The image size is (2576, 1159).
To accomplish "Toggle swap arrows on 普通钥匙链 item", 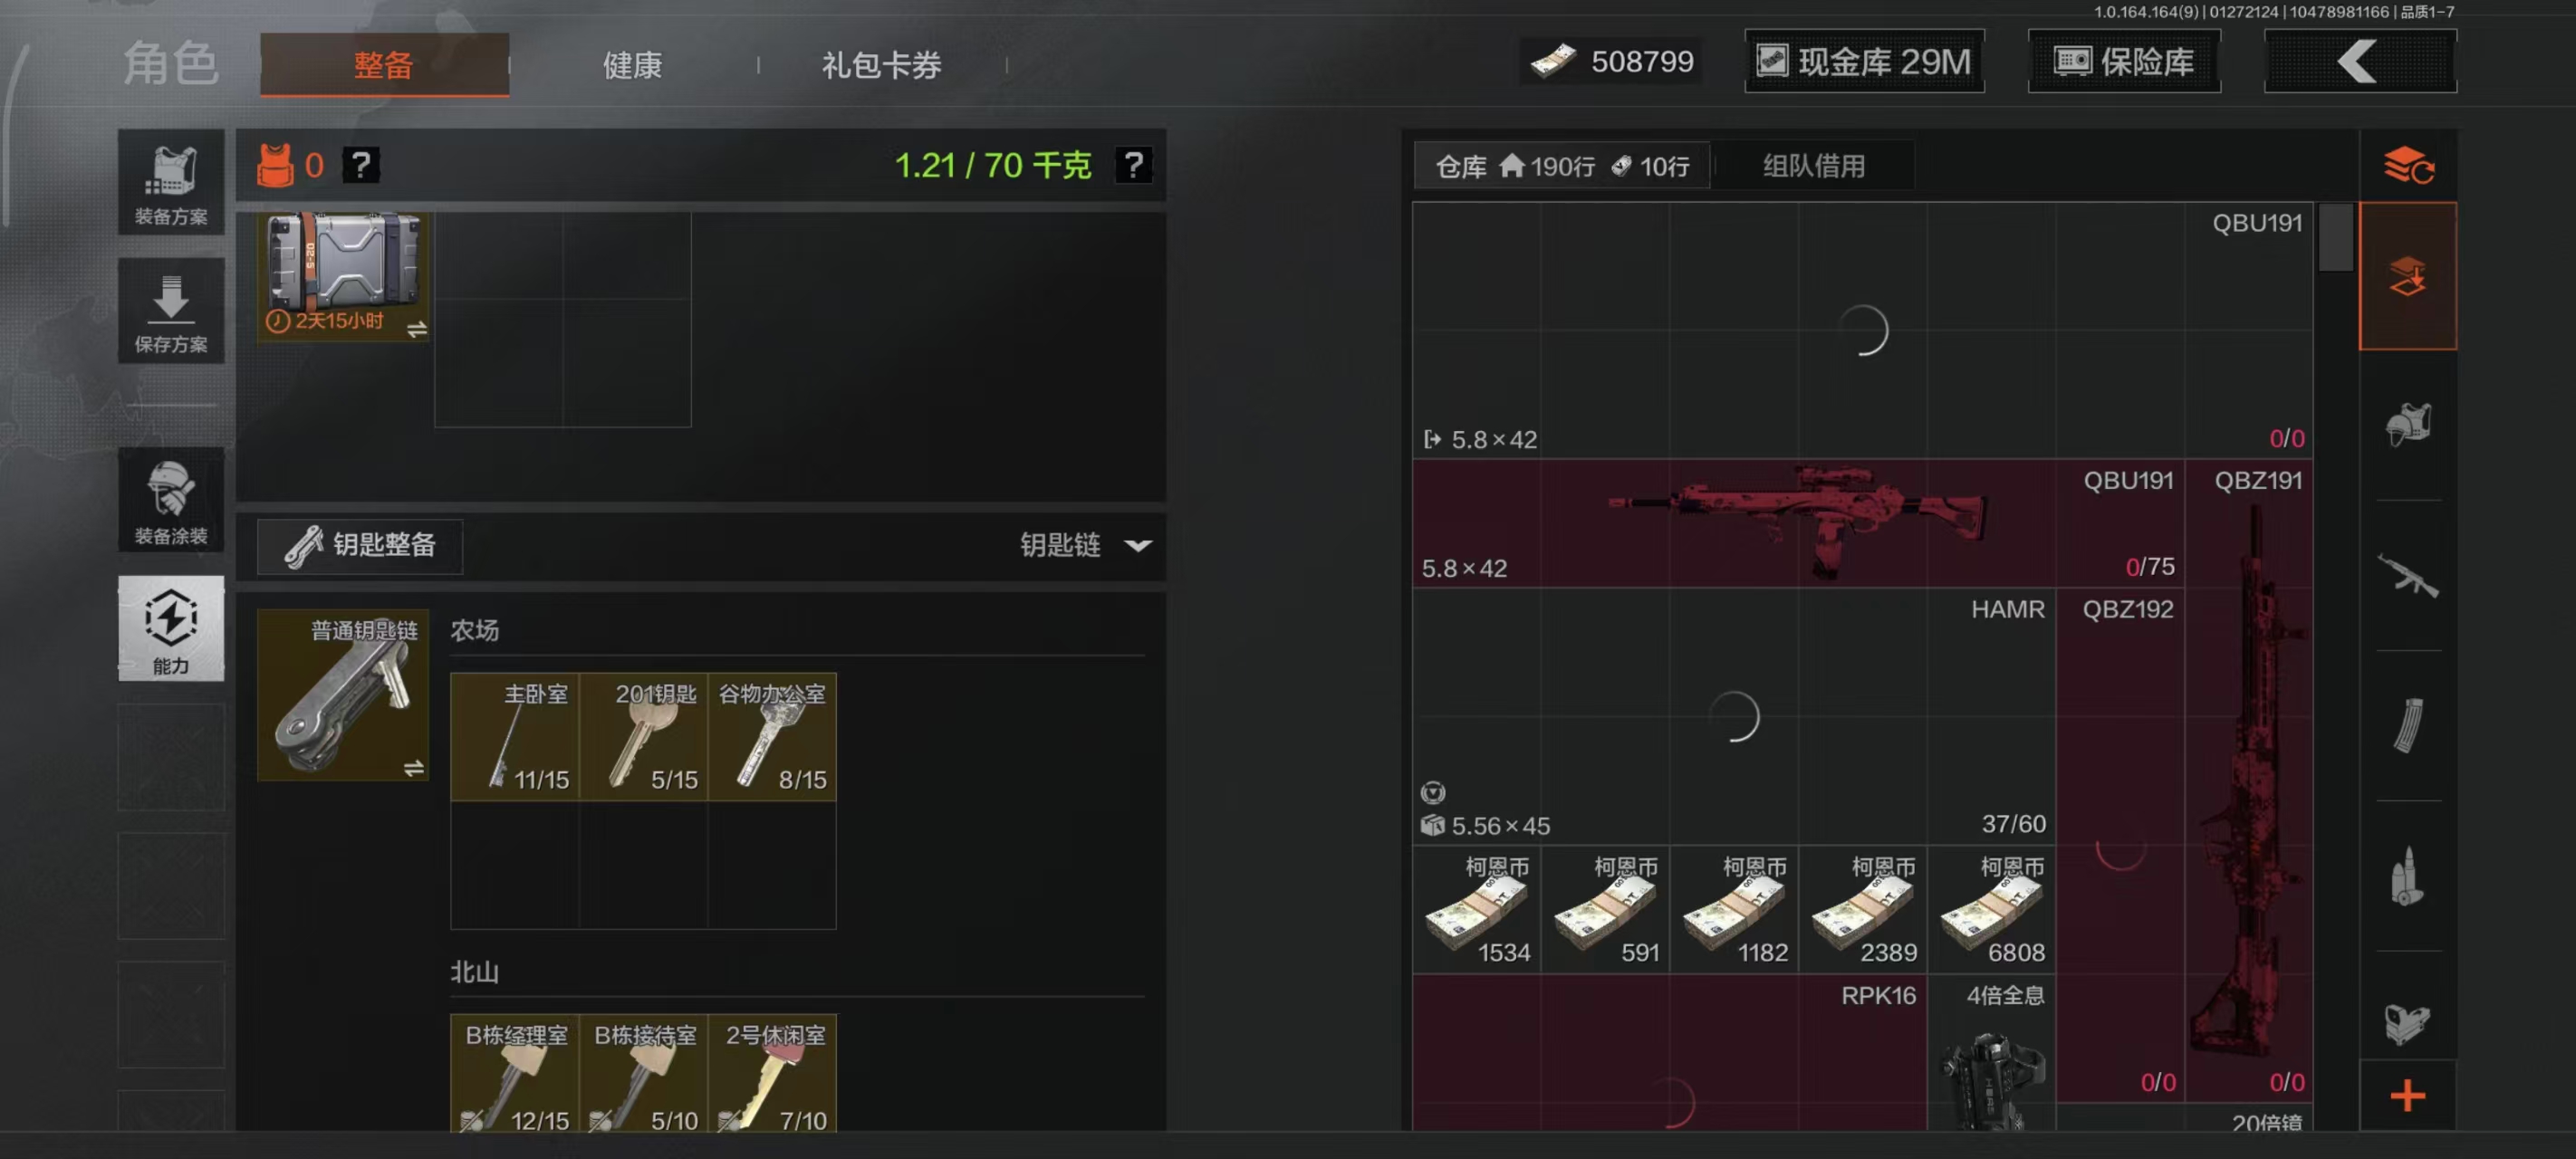I will (414, 768).
